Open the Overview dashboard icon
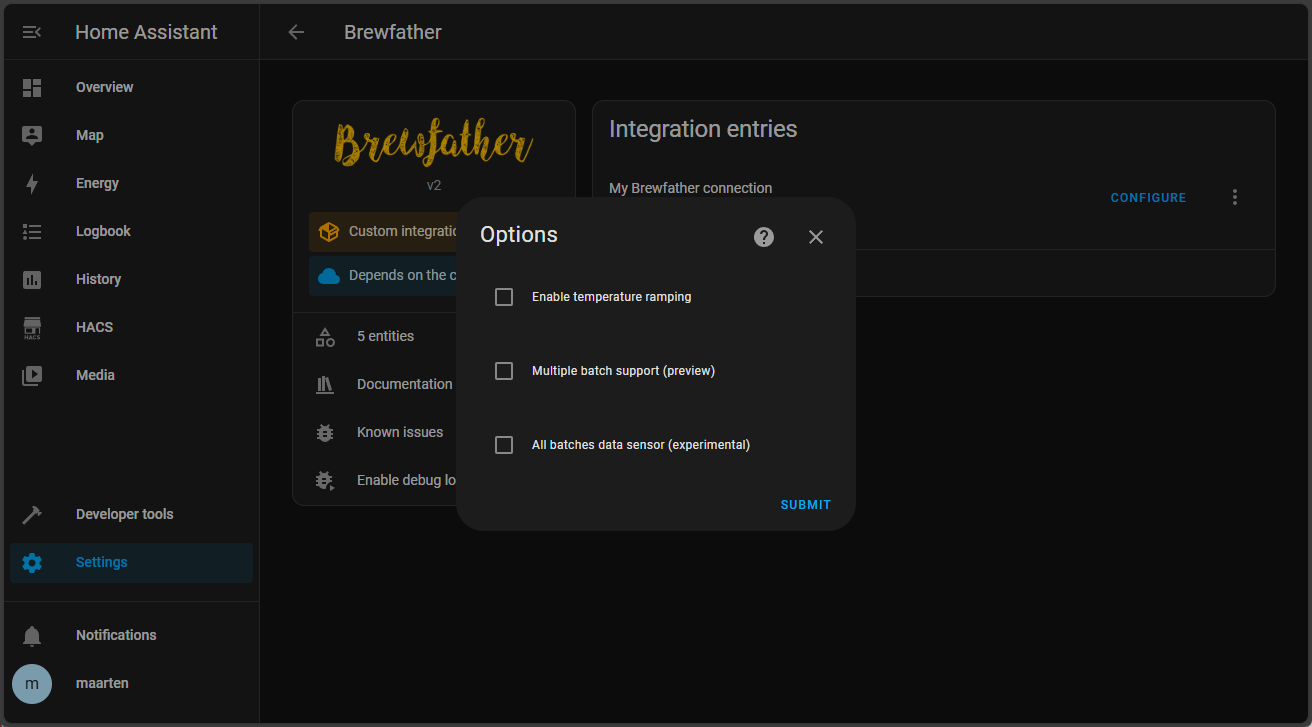The width and height of the screenshot is (1312, 727). (x=32, y=87)
